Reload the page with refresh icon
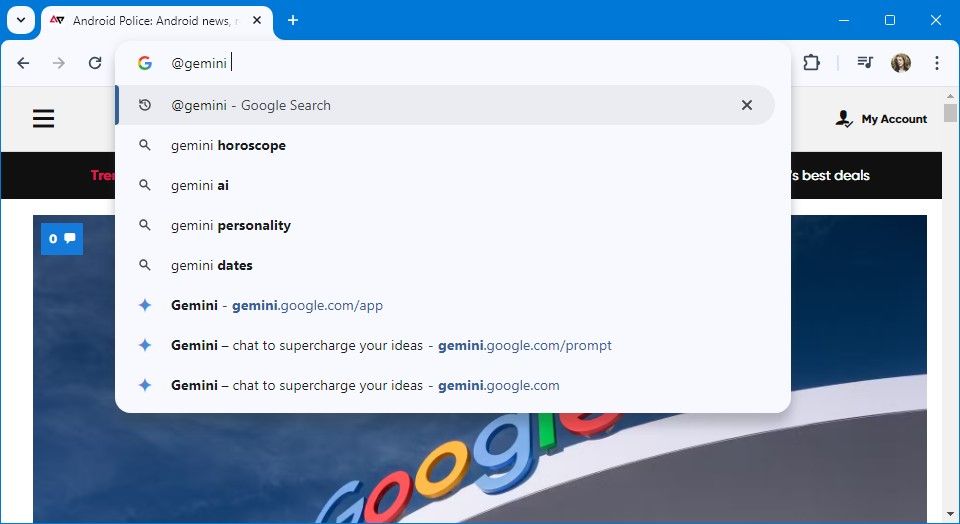 [x=95, y=63]
